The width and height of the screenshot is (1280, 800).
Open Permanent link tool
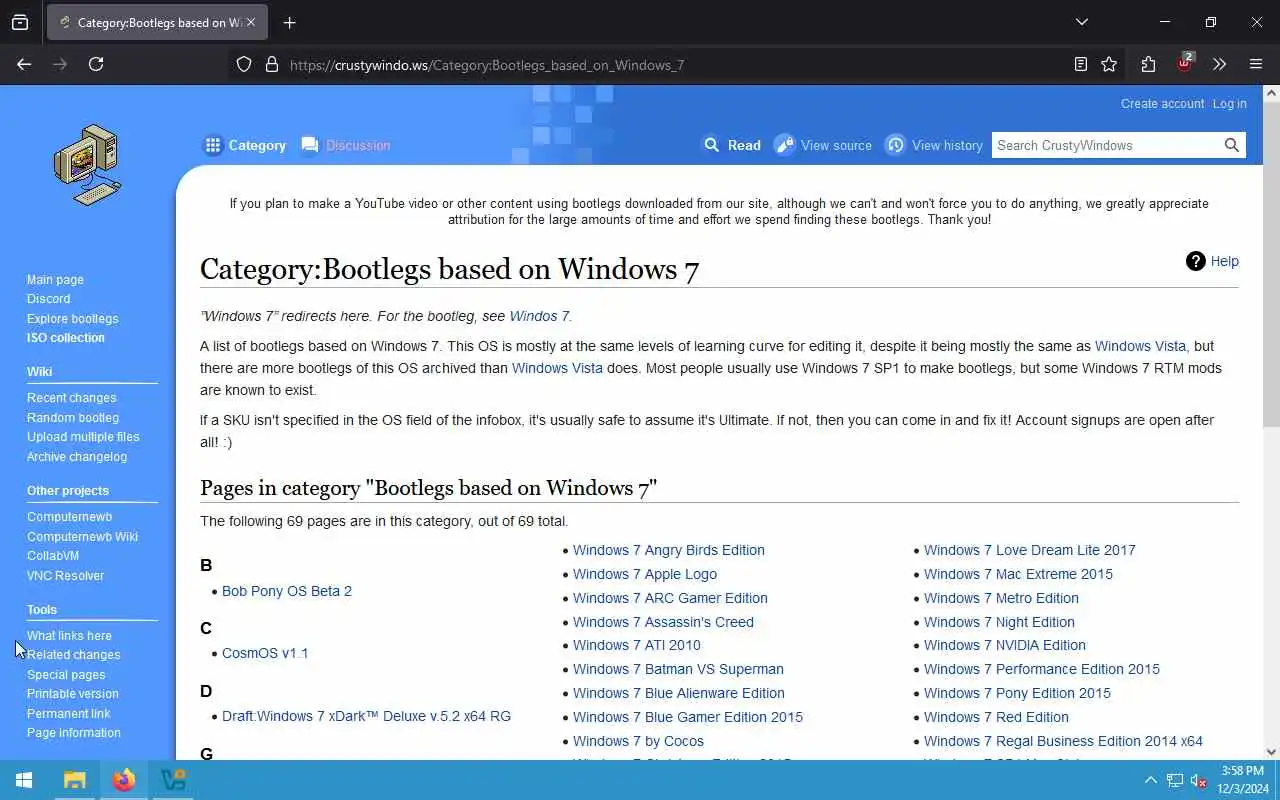pyautogui.click(x=68, y=714)
